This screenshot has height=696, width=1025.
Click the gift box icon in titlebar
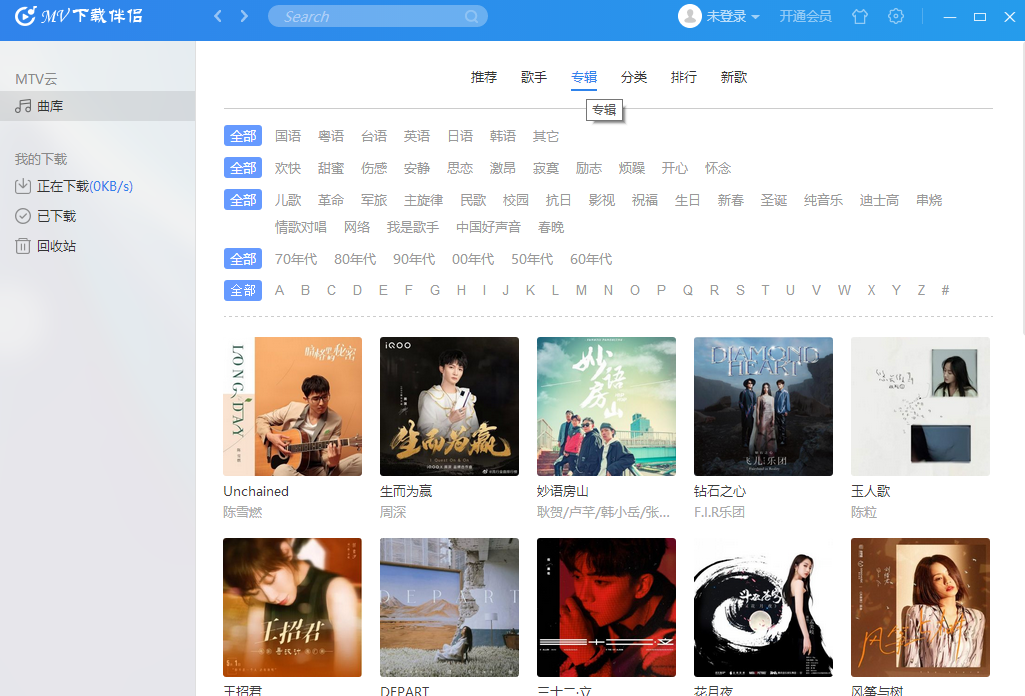coord(859,16)
